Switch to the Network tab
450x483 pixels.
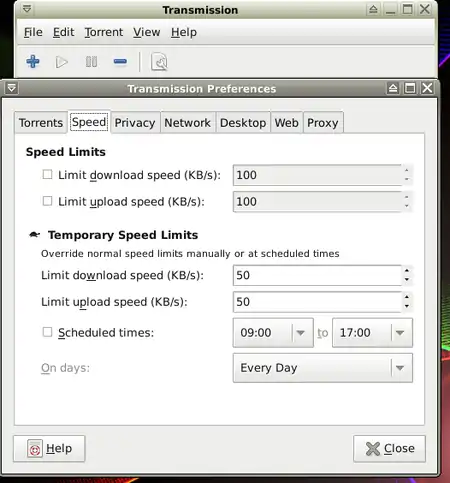tap(187, 123)
